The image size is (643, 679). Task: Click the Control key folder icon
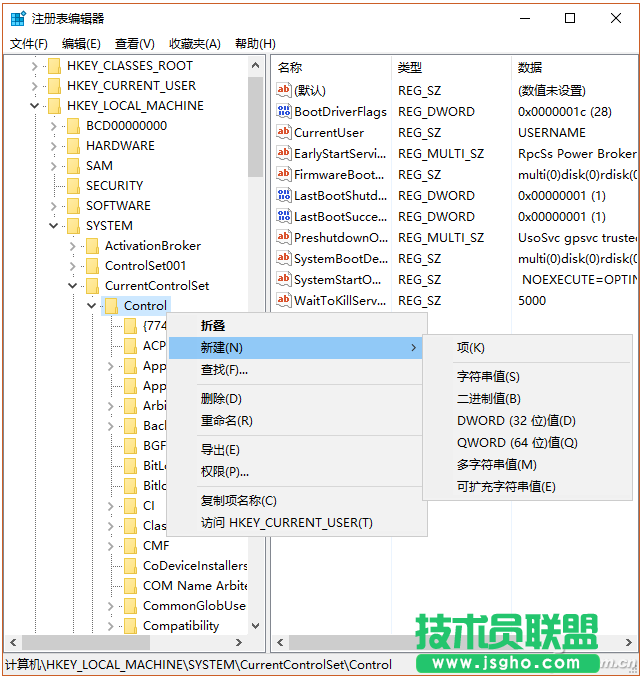click(x=112, y=306)
